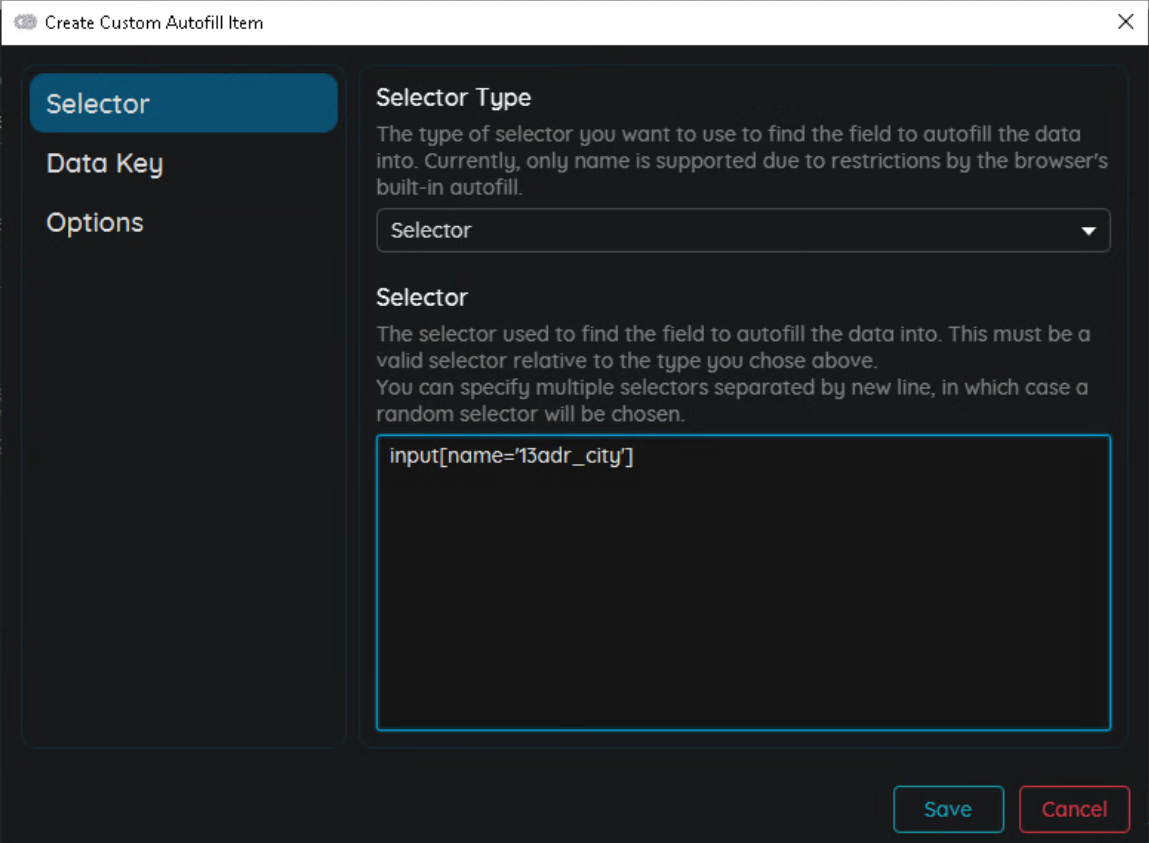Open the Data Key tab
1149x843 pixels.
click(x=104, y=164)
